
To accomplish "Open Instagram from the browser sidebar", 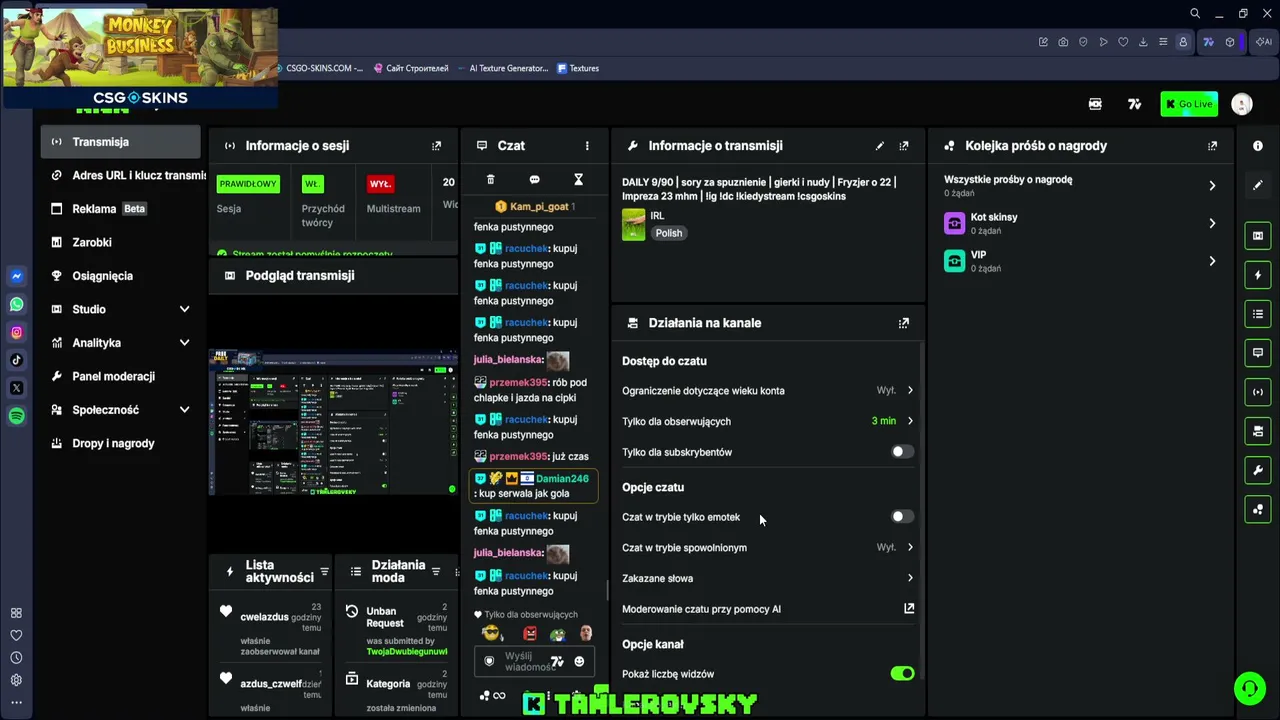I will tap(17, 332).
